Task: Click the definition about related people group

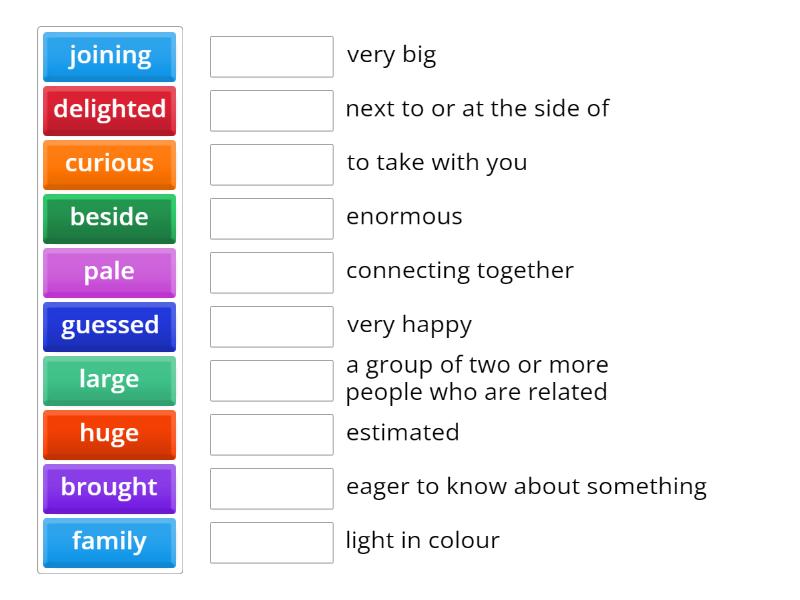Action: point(478,379)
